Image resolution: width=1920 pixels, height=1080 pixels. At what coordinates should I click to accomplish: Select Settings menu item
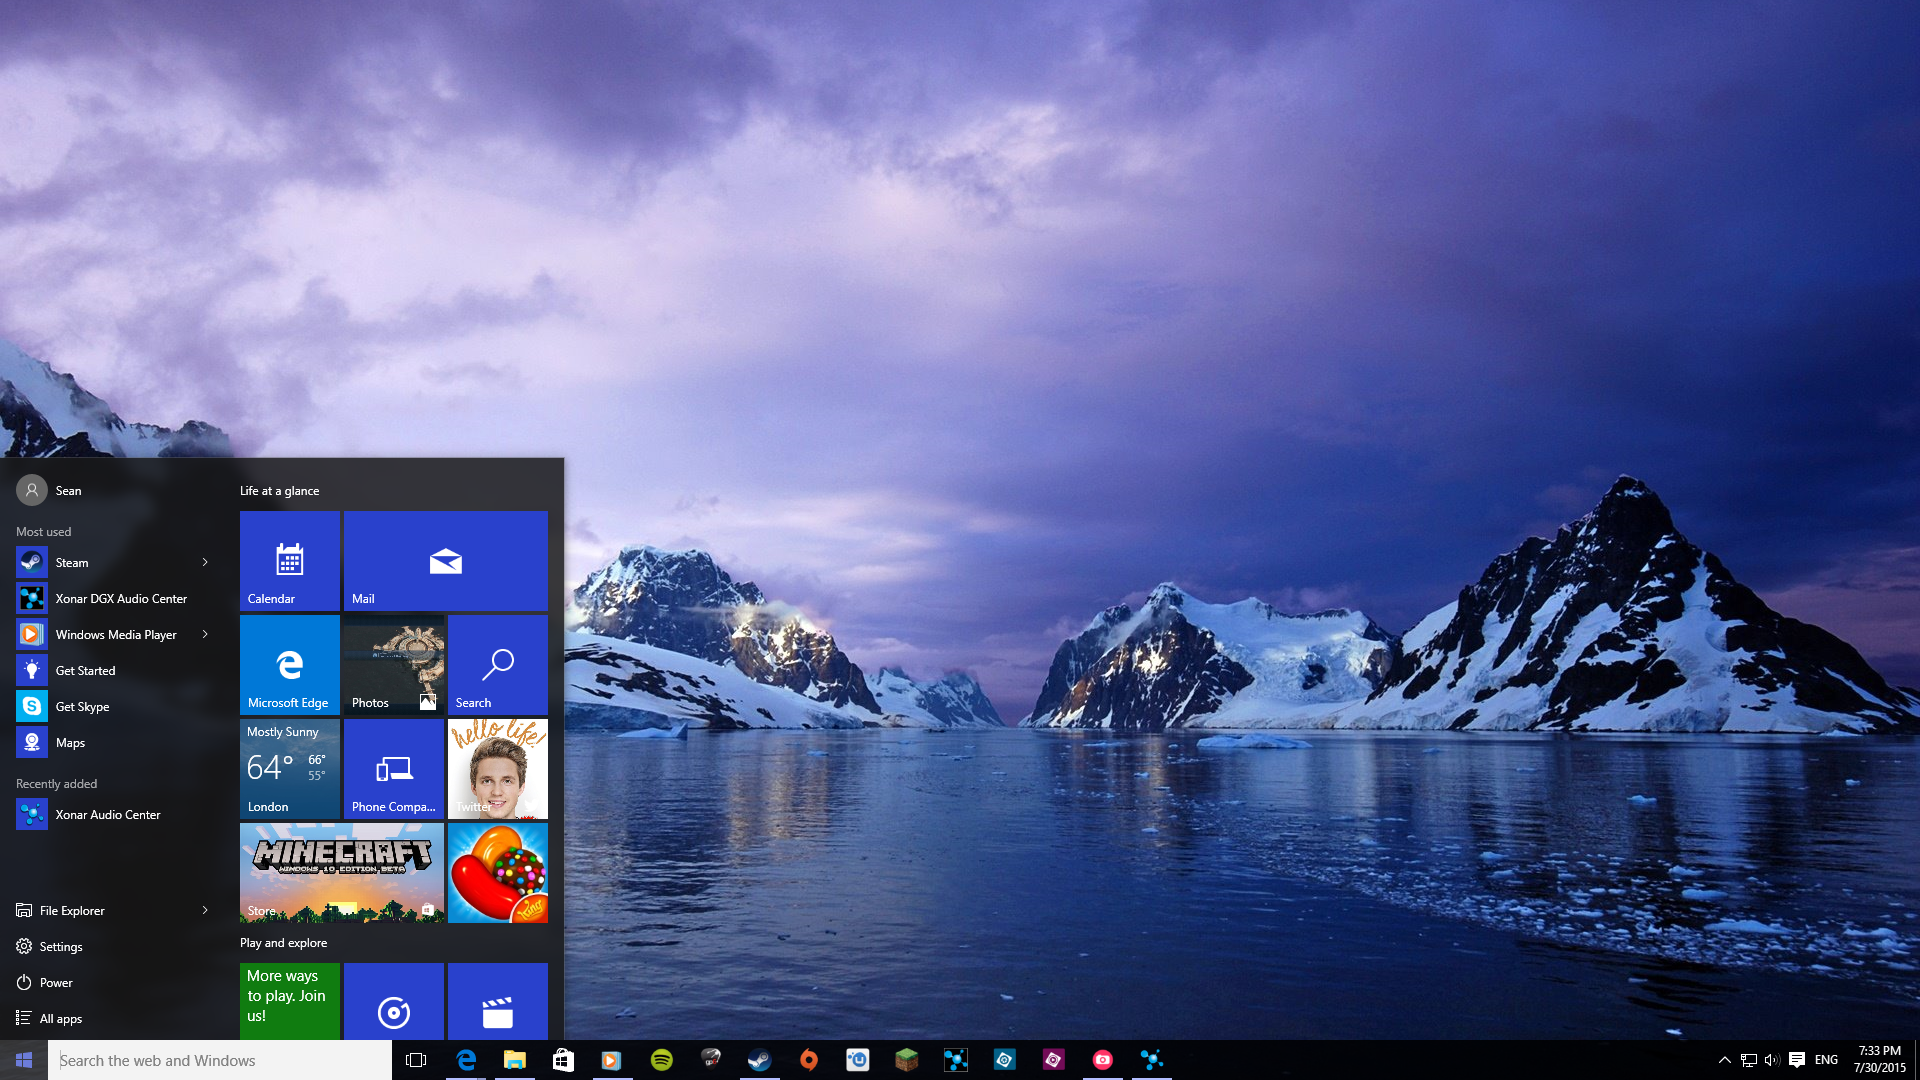pyautogui.click(x=61, y=945)
